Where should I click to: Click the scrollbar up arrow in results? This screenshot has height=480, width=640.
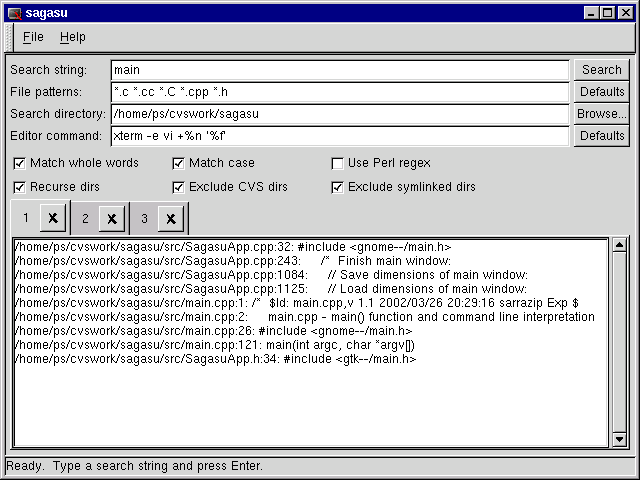coord(619,245)
